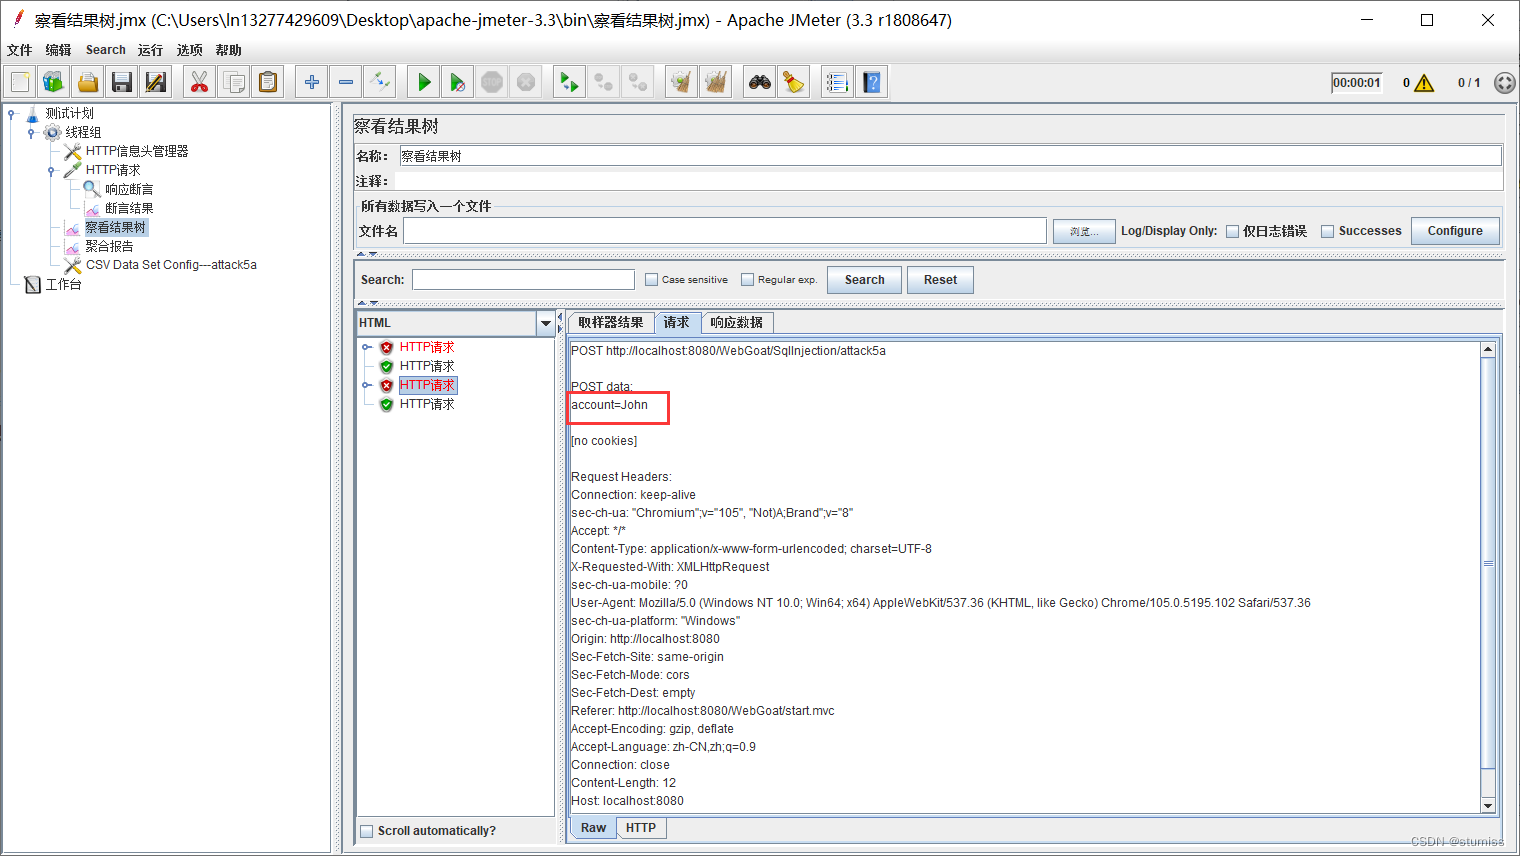
Task: Switch to the 响应数据 tab
Action: tap(737, 322)
